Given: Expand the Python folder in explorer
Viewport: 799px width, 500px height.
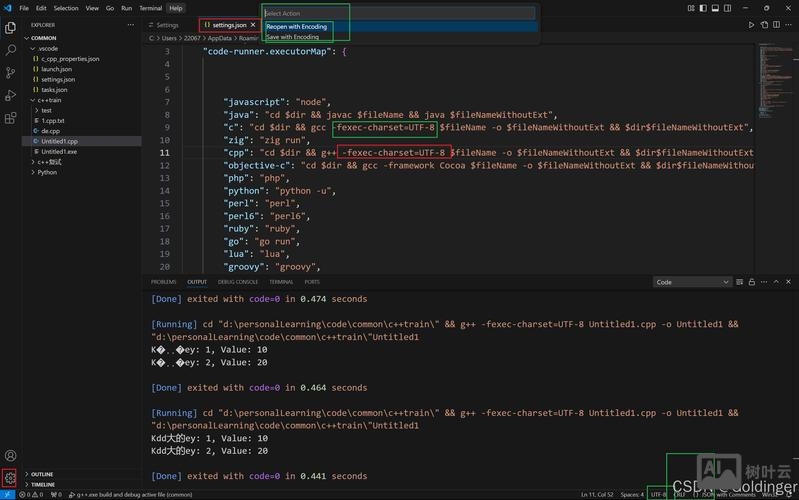Looking at the screenshot, I should coord(47,172).
